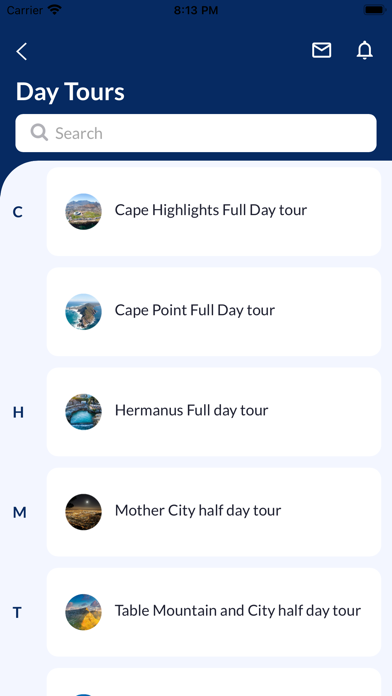392x696 pixels.
Task: Jump to section letter H
Action: coord(18,412)
